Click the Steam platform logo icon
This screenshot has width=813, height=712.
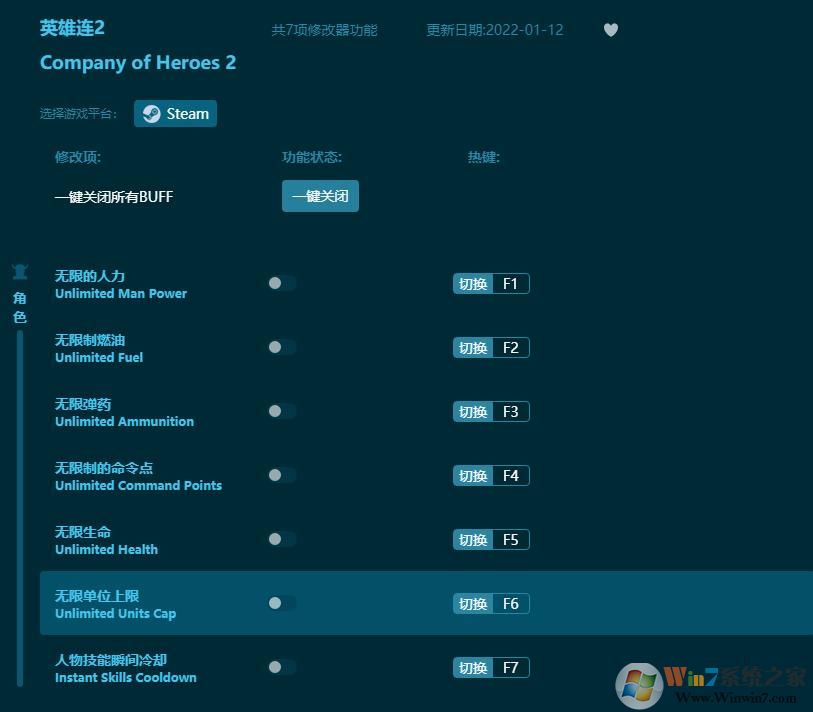click(152, 113)
